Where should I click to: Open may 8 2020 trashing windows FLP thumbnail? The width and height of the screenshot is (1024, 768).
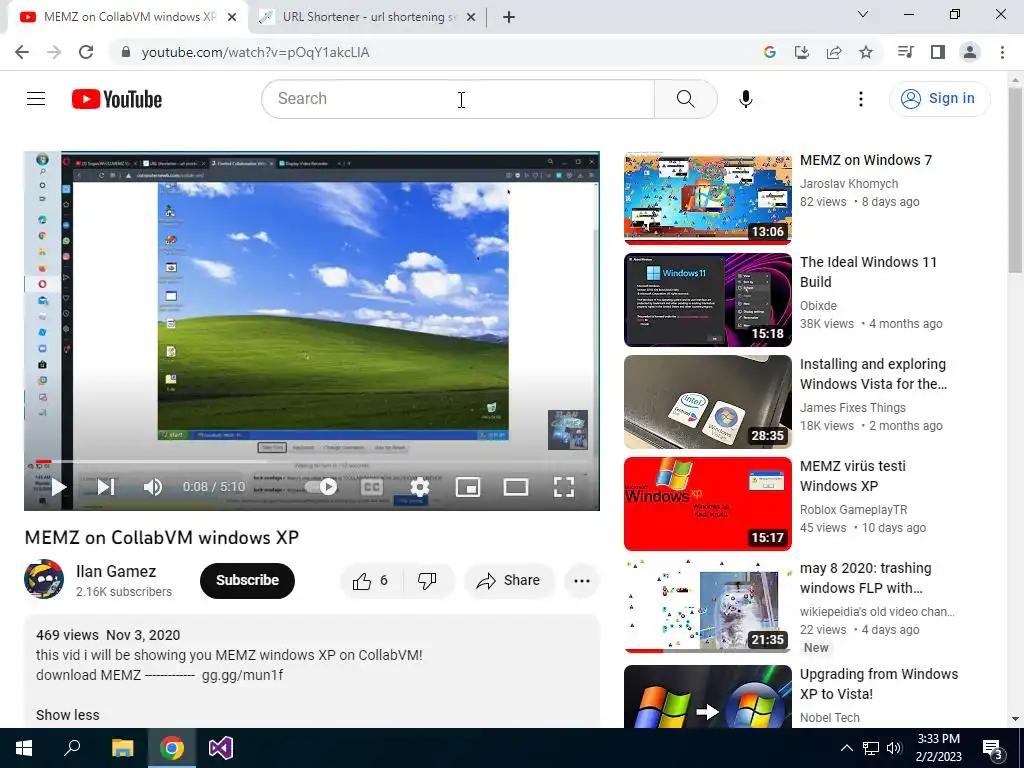coord(708,606)
